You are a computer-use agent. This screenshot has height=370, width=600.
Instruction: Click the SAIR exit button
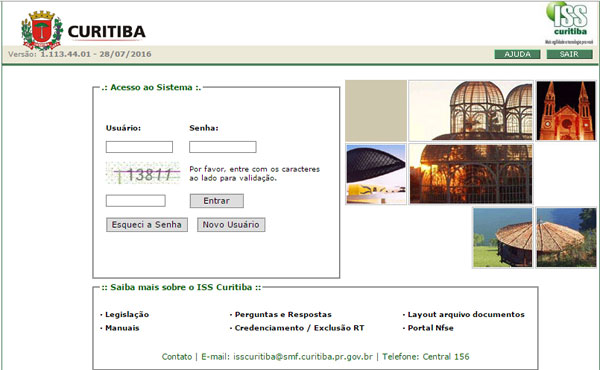569,54
